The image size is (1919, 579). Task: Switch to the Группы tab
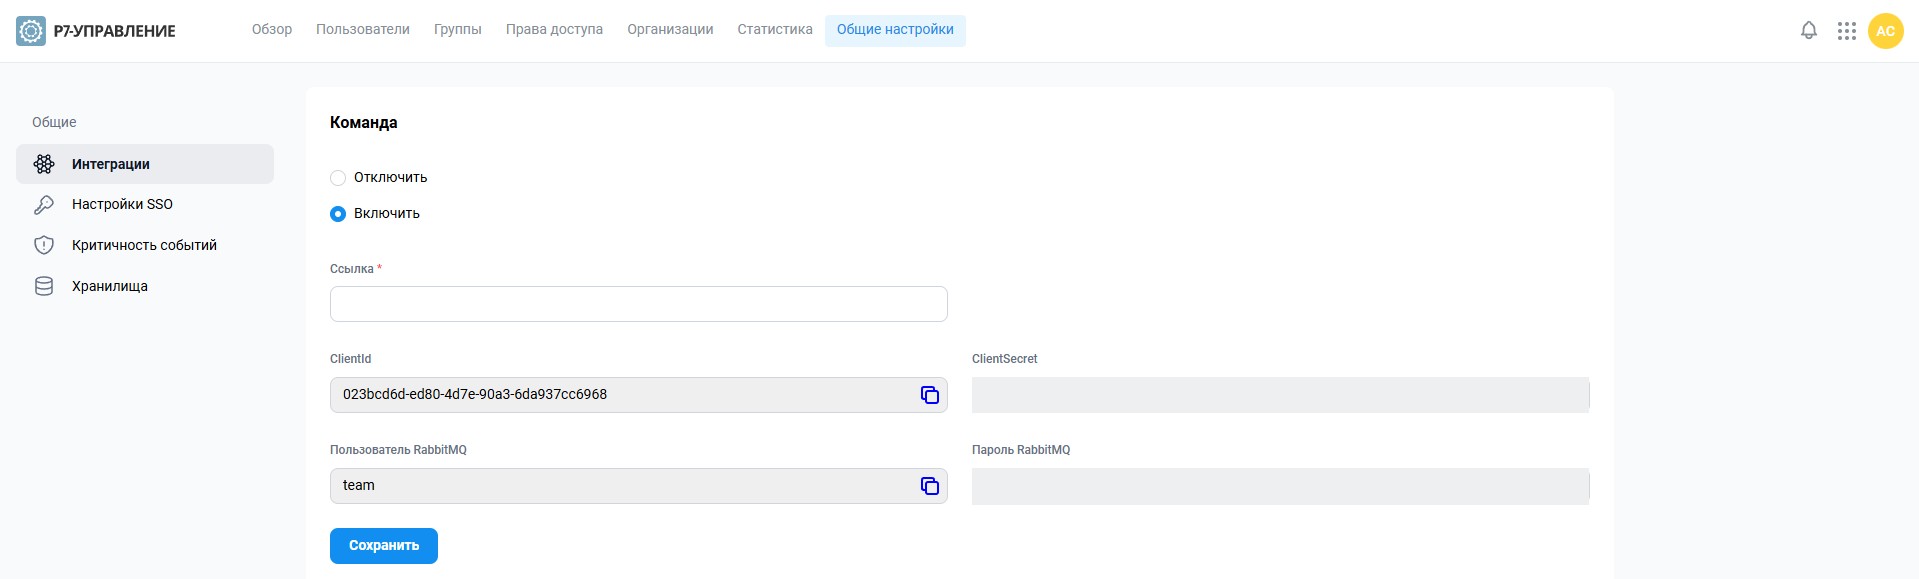[x=458, y=30]
